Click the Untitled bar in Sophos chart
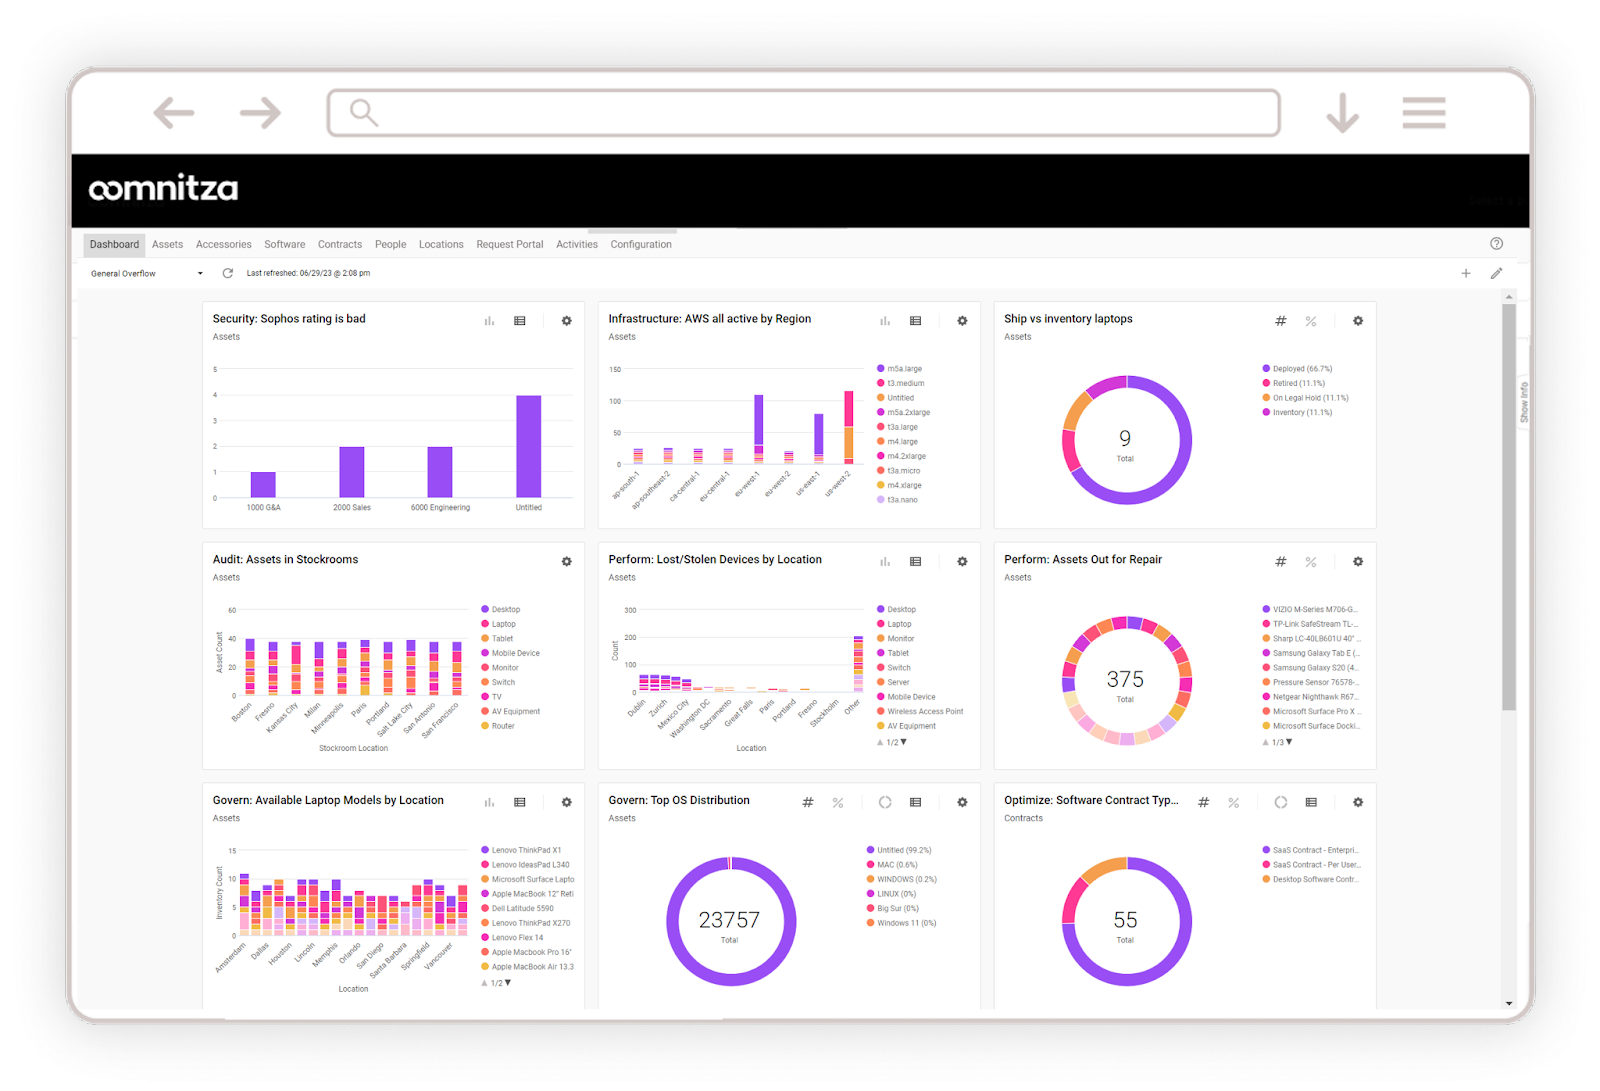1600x1091 pixels. tap(529, 446)
